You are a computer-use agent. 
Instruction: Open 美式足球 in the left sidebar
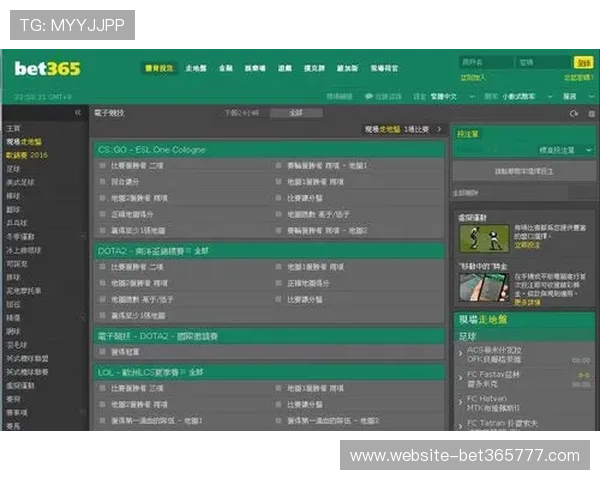pos(20,182)
